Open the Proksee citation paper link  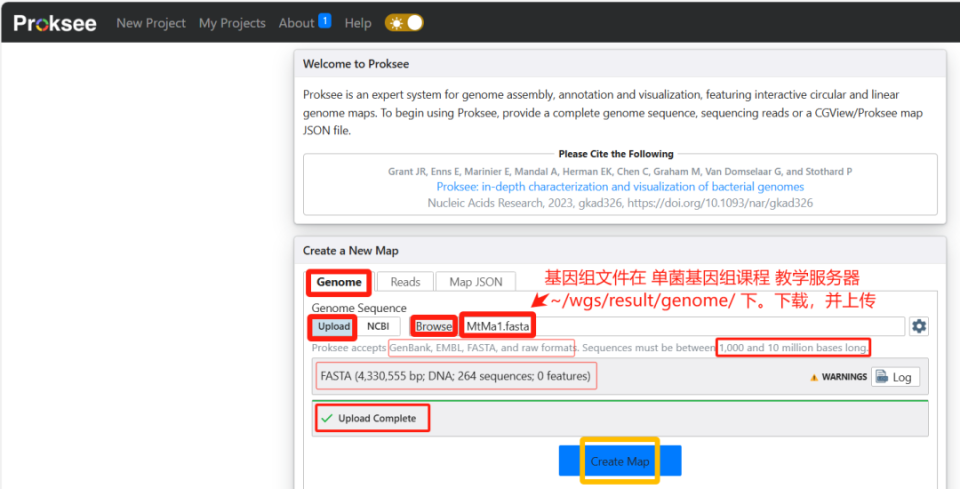(x=620, y=187)
